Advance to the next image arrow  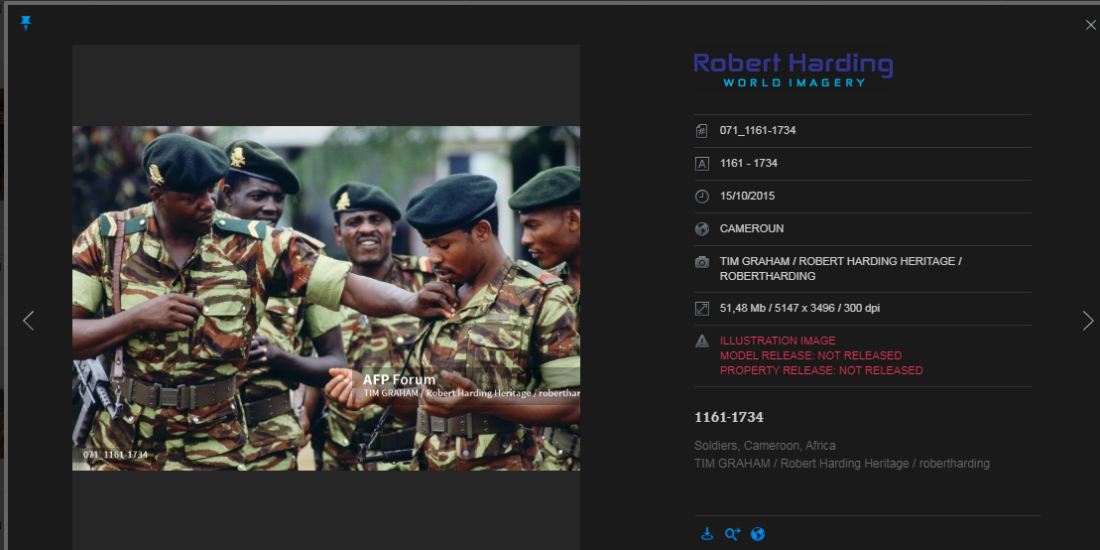(1087, 321)
